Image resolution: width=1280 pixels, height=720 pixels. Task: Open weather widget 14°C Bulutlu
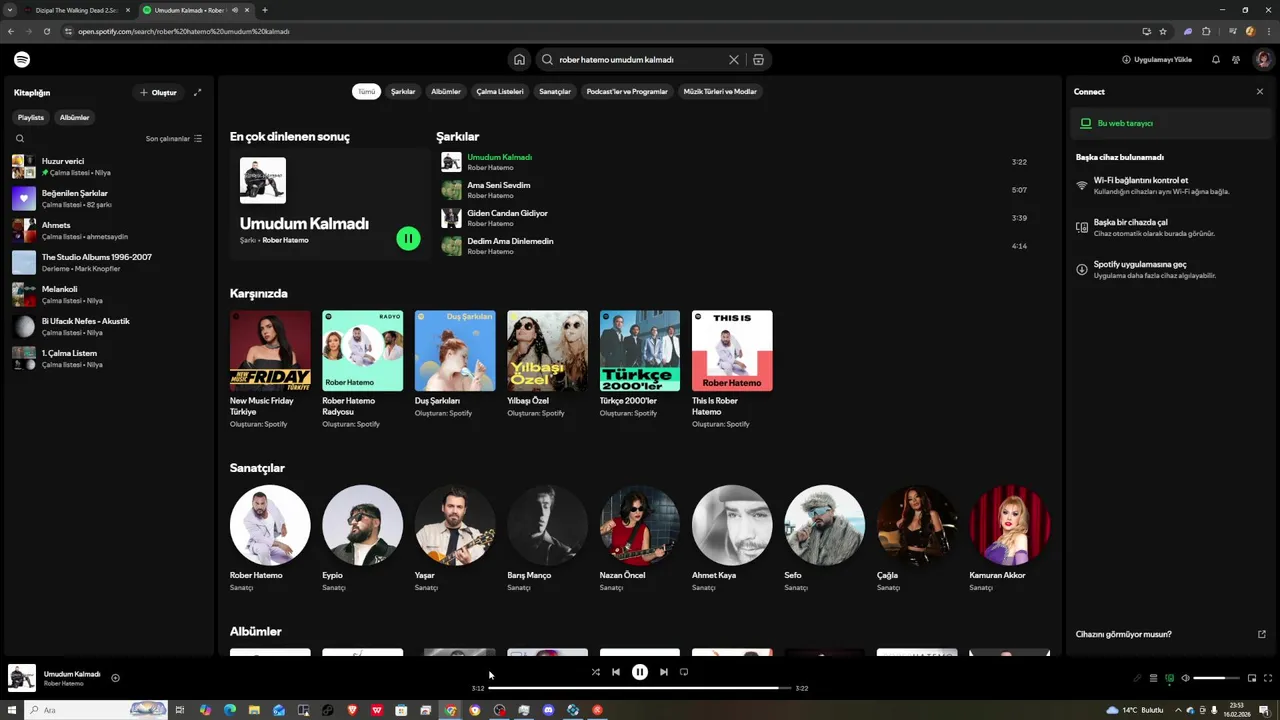[x=1134, y=710]
